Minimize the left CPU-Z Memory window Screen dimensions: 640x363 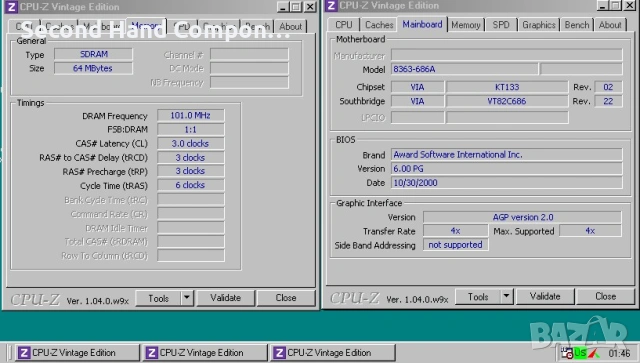coord(282,7)
